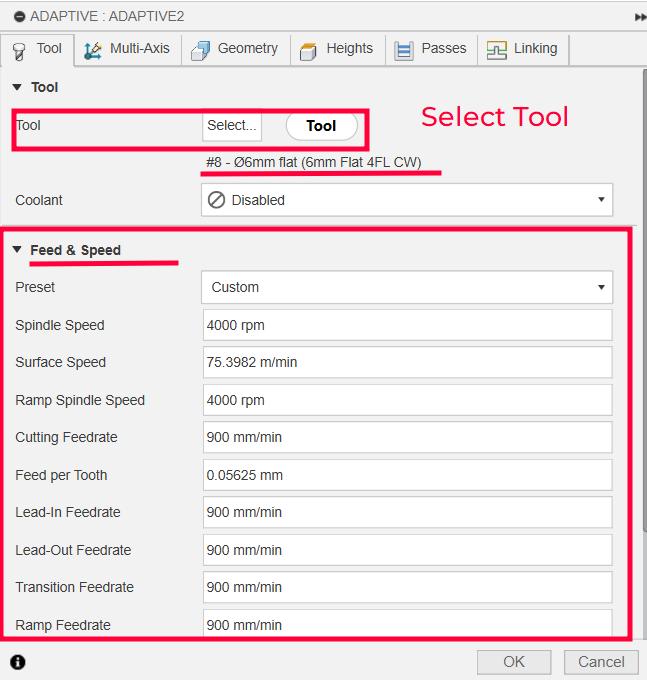
Task: Edit the Ramp Spindle Speed field
Action: point(407,400)
